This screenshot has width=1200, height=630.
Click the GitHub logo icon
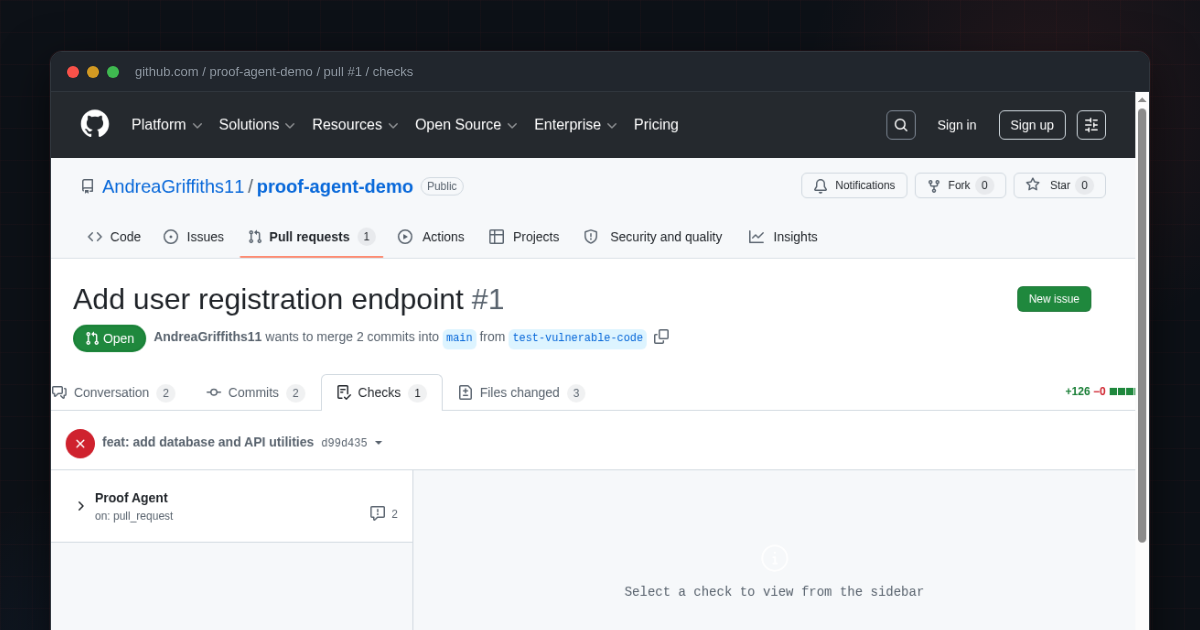(95, 124)
